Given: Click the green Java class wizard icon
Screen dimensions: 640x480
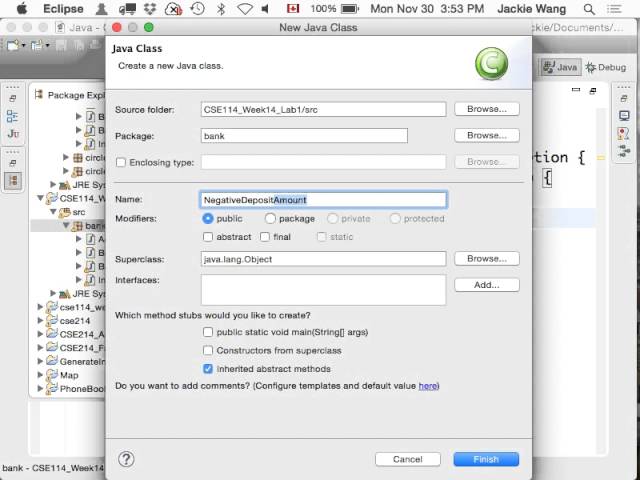Looking at the screenshot, I should (491, 63).
